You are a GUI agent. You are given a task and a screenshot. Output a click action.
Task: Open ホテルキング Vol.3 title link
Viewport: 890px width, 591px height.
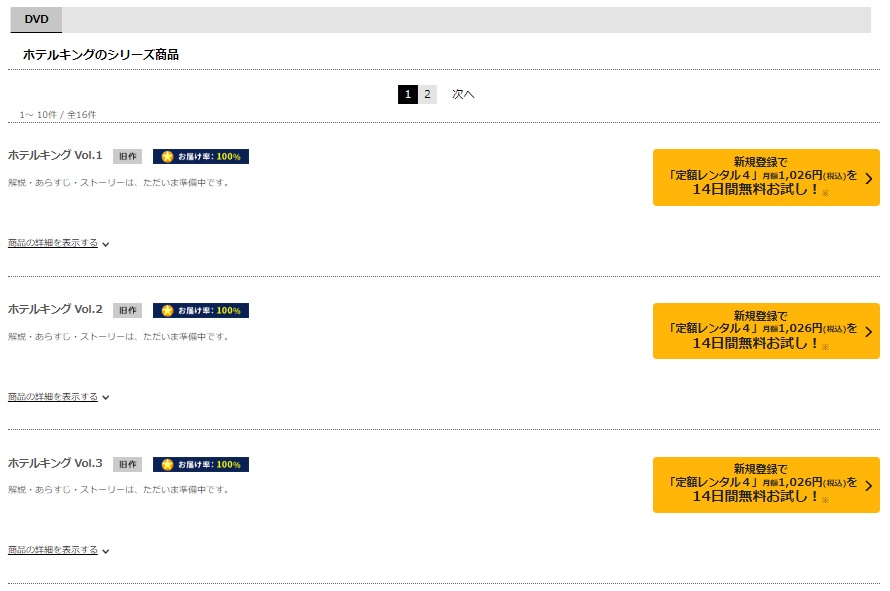tap(55, 463)
